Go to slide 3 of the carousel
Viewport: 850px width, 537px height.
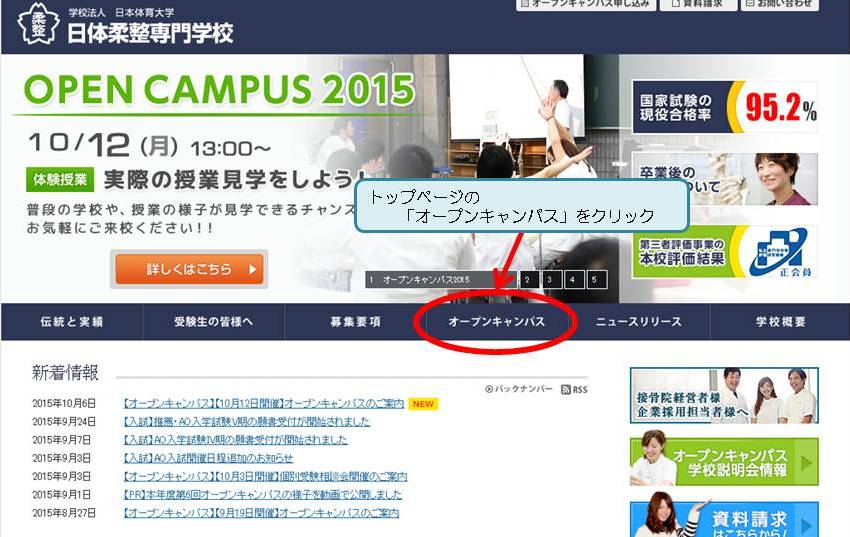[x=550, y=280]
